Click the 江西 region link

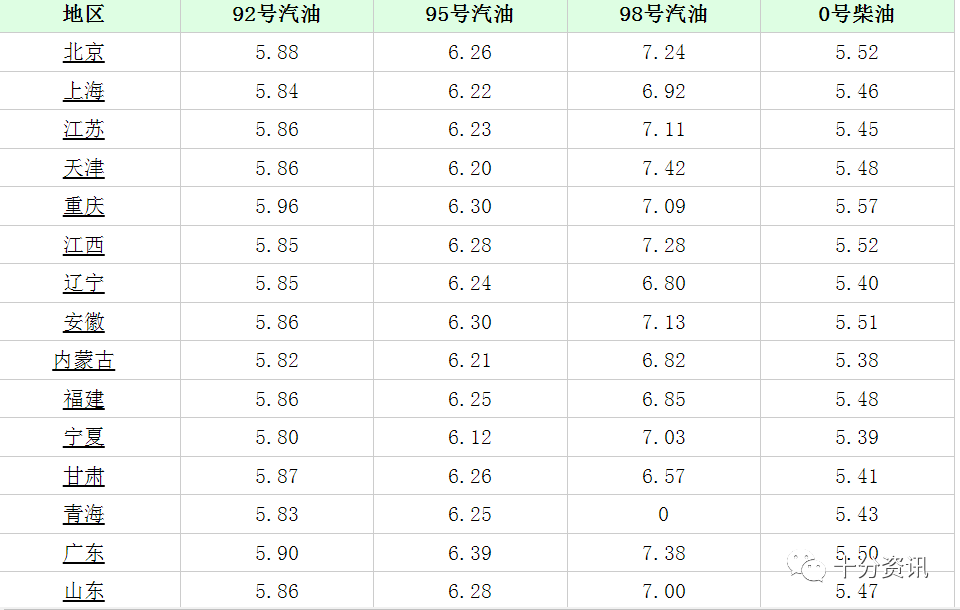pos(84,246)
